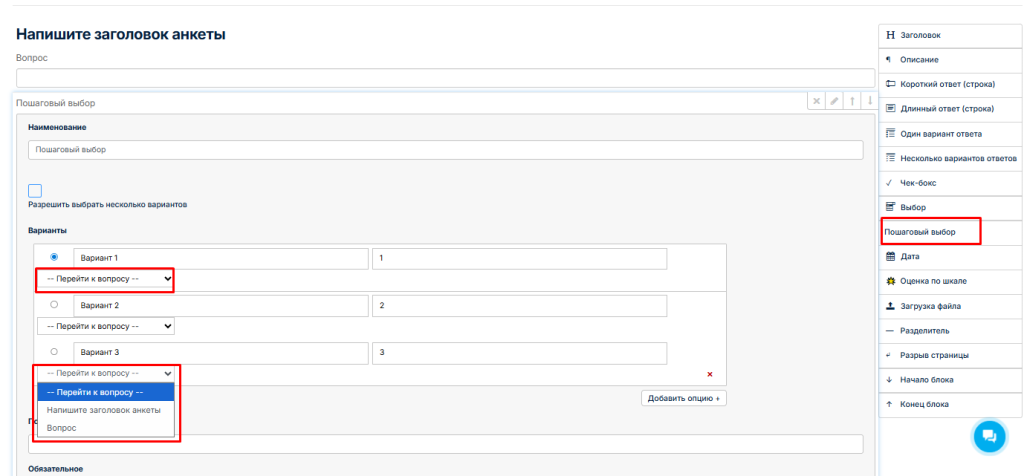The height and width of the screenshot is (476, 1024).
Task: Open Перейти к вопросу dropdown for Вариант 1
Action: click(105, 278)
